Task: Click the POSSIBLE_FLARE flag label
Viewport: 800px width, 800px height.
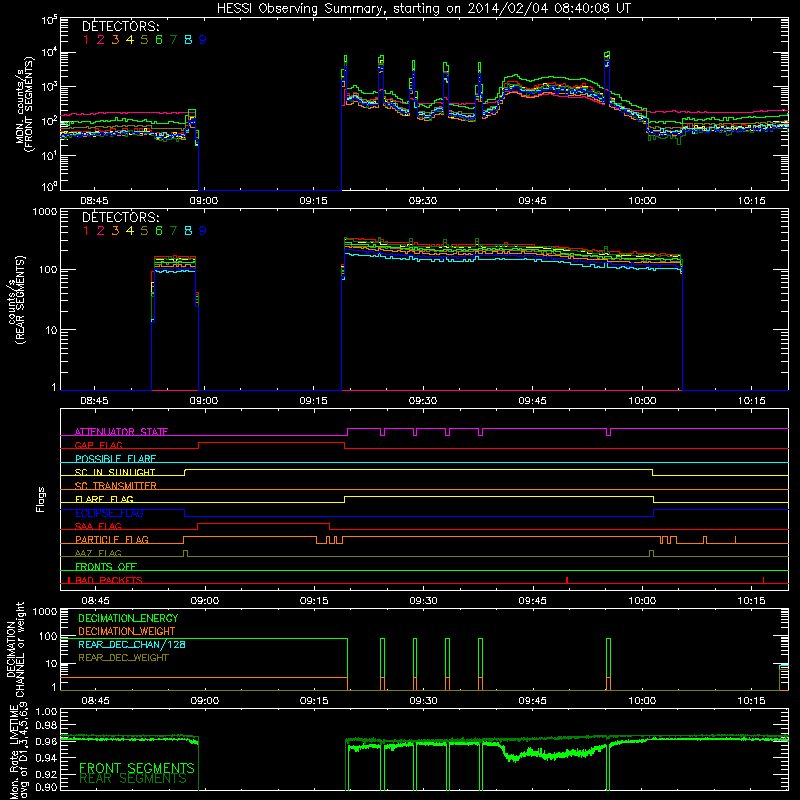Action: tap(115, 459)
